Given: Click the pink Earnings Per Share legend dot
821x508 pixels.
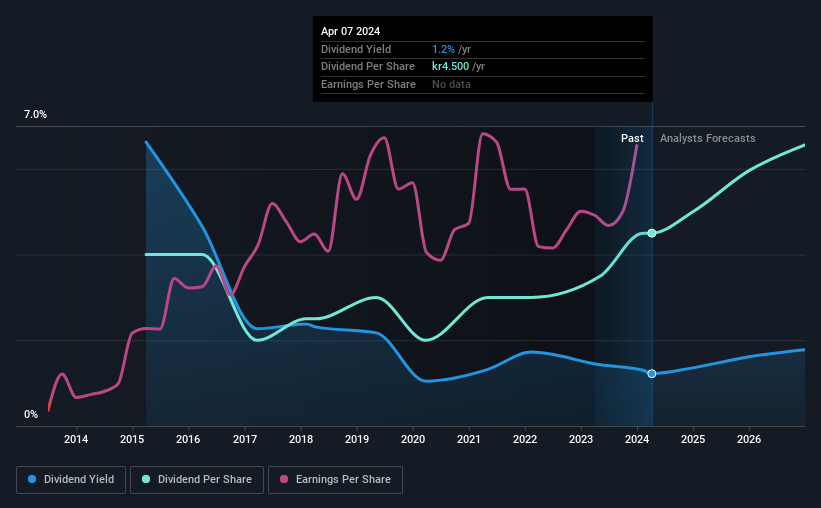Looking at the screenshot, I should pyautogui.click(x=284, y=479).
